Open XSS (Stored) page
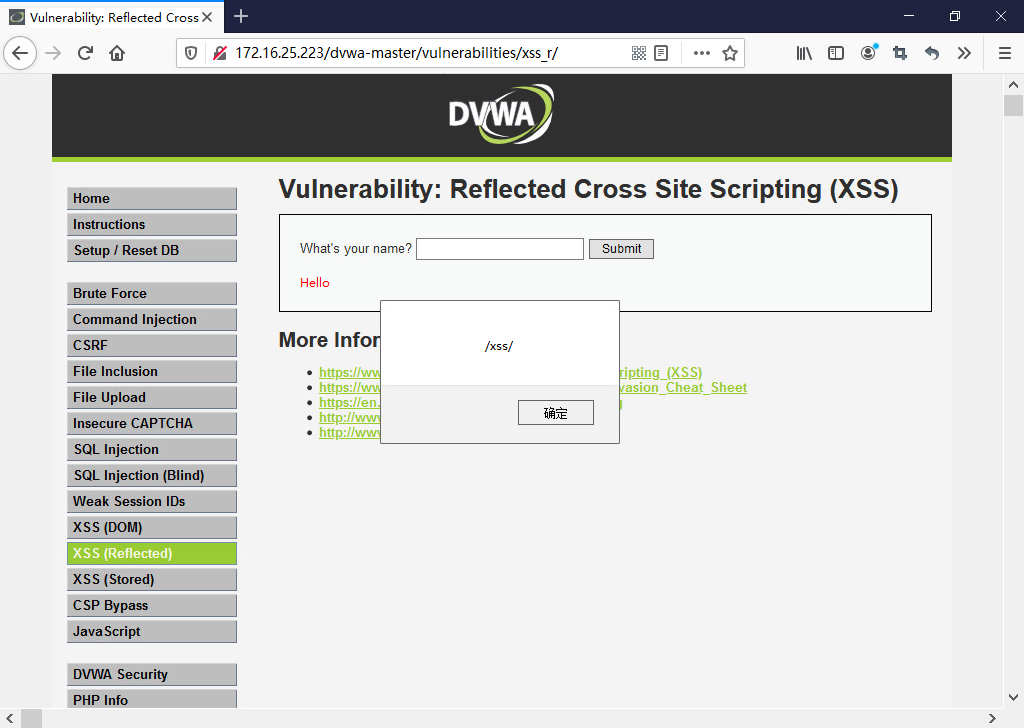Image resolution: width=1024 pixels, height=728 pixels. 152,580
